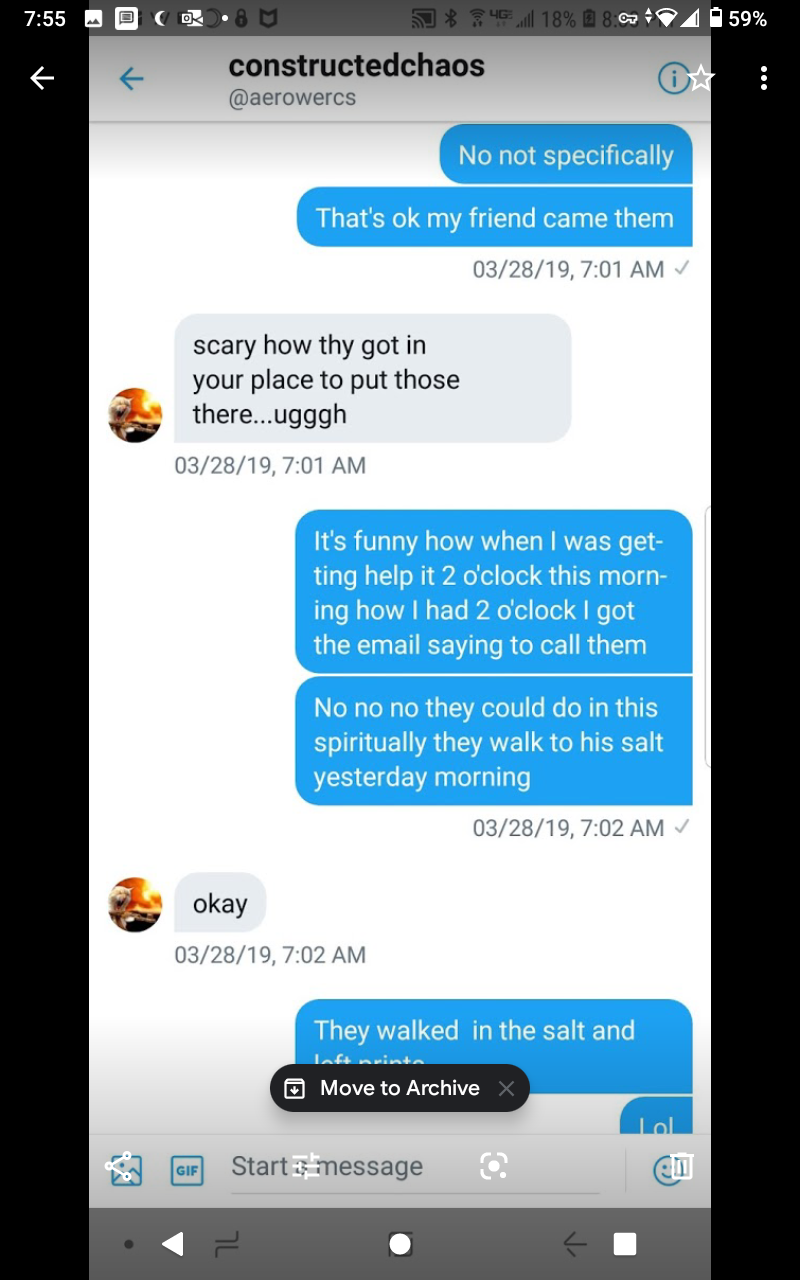Tap the white back arrow in Photos

point(41,78)
